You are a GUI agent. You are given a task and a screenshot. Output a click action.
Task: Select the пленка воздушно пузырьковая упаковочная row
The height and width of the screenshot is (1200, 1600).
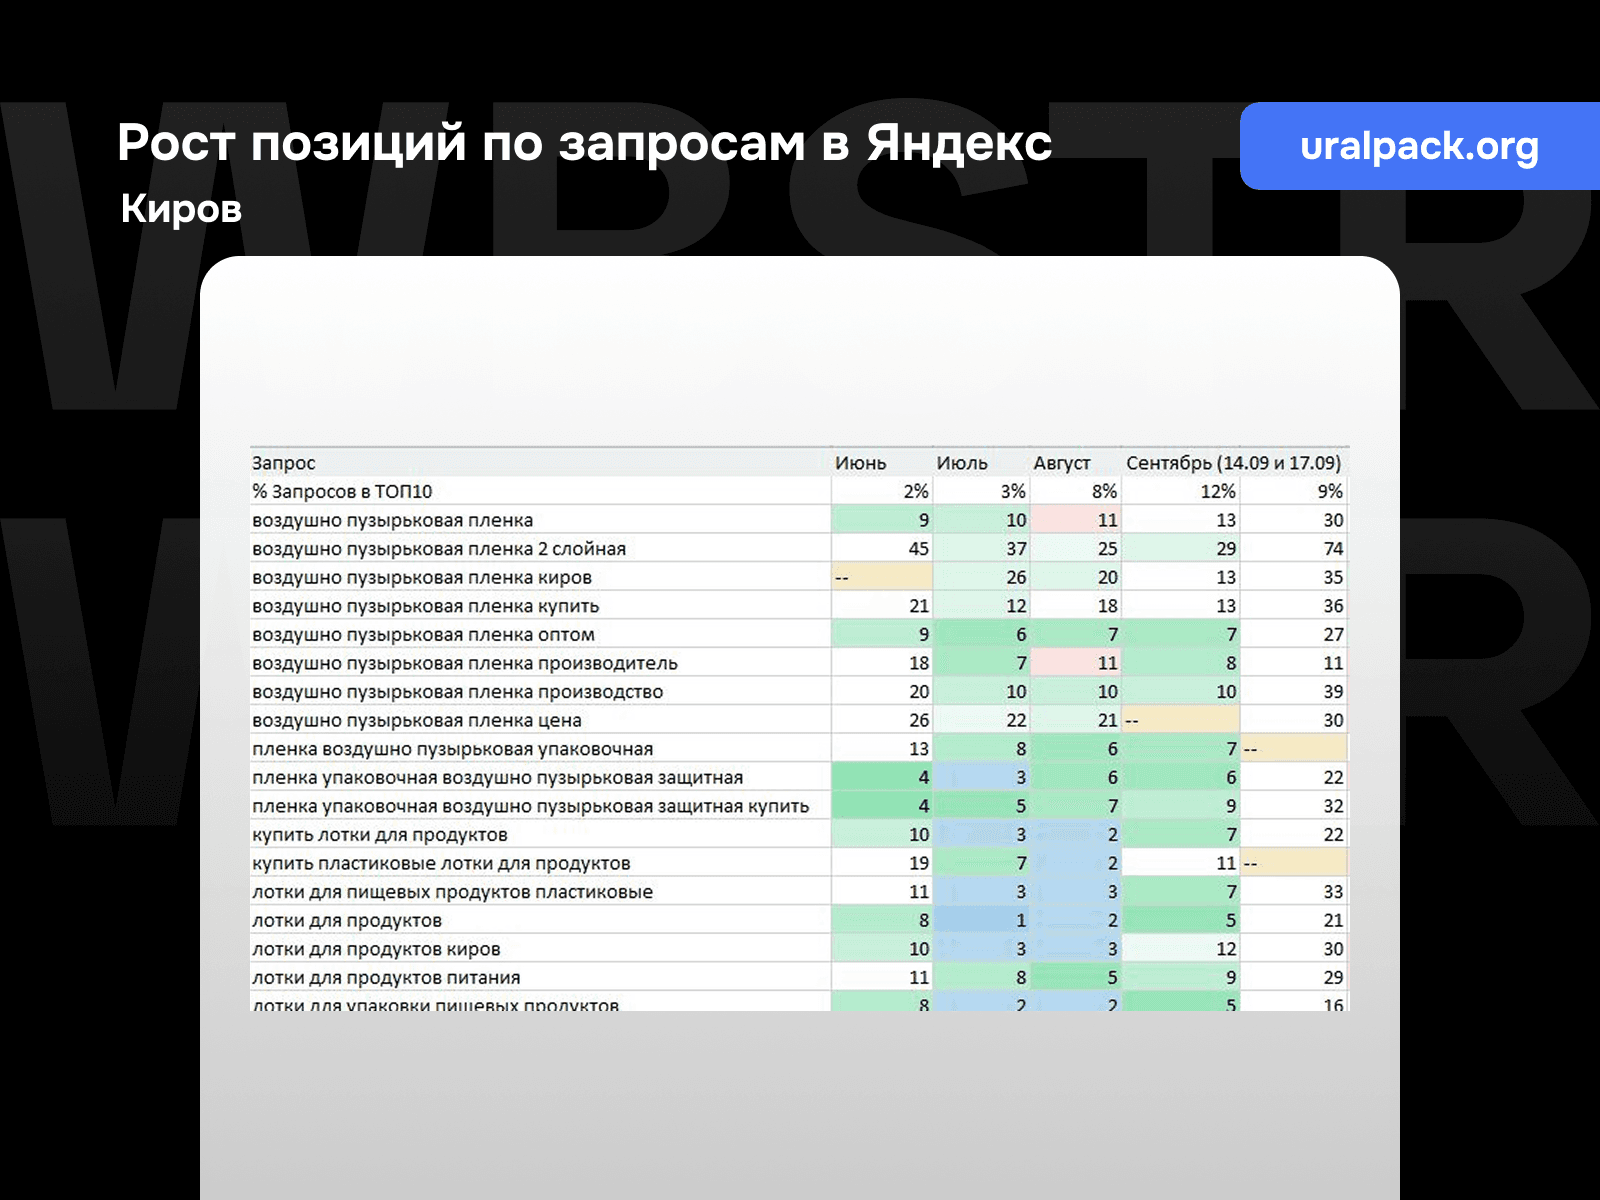[450, 748]
